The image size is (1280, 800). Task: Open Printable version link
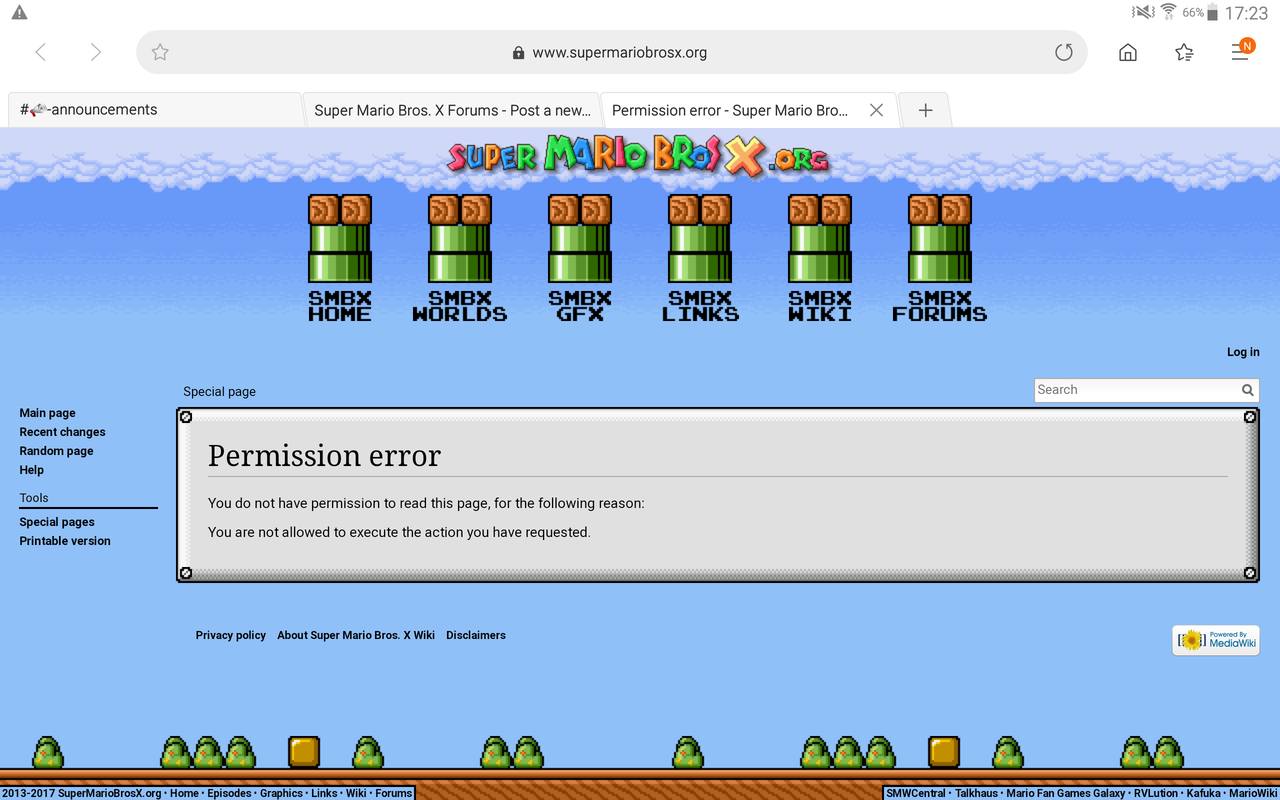(65, 541)
